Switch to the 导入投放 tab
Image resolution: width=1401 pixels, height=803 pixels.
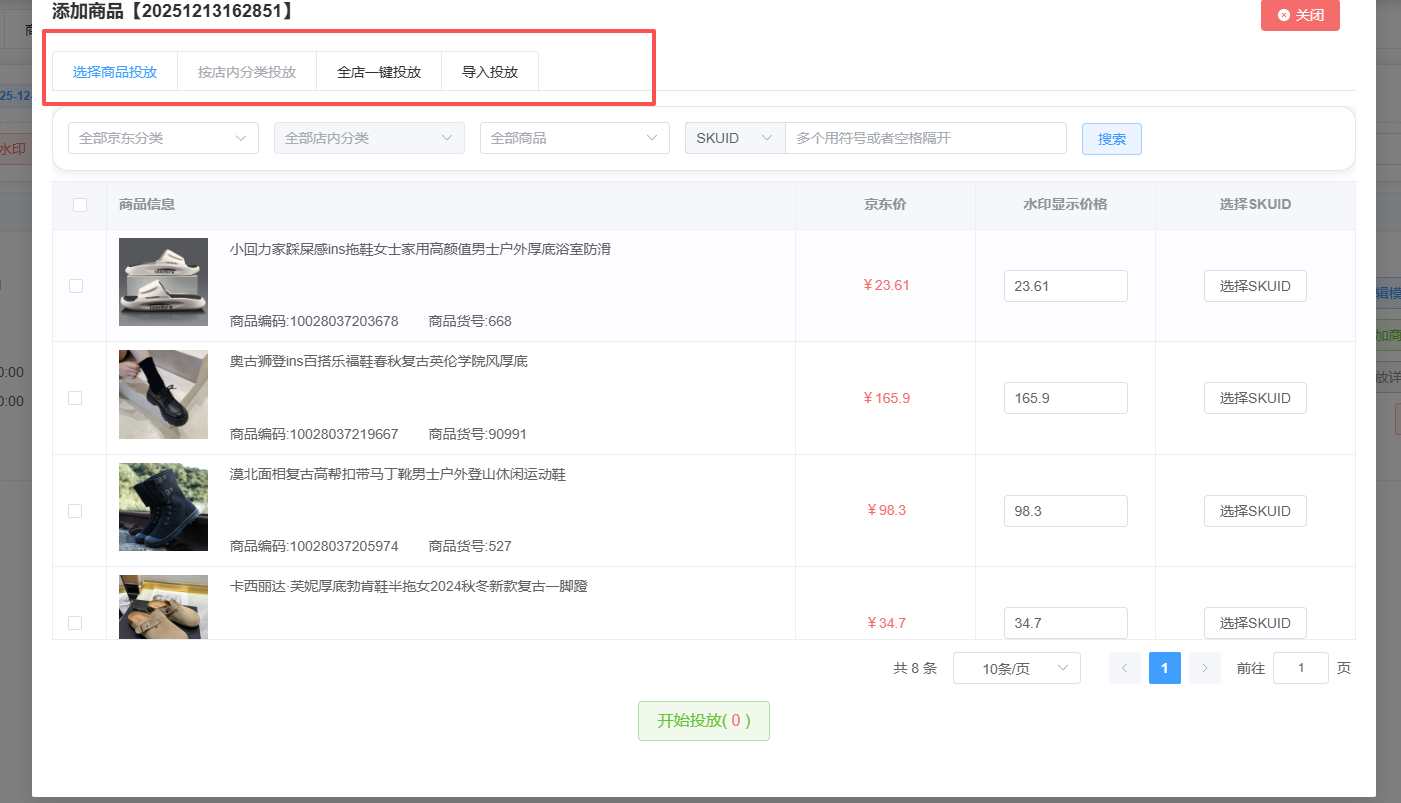[x=490, y=72]
